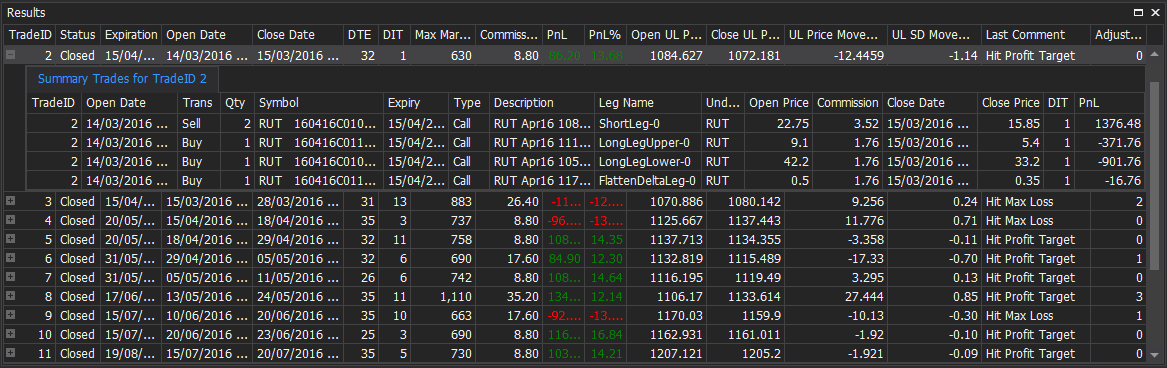Maximize the Results panel

(1137, 13)
